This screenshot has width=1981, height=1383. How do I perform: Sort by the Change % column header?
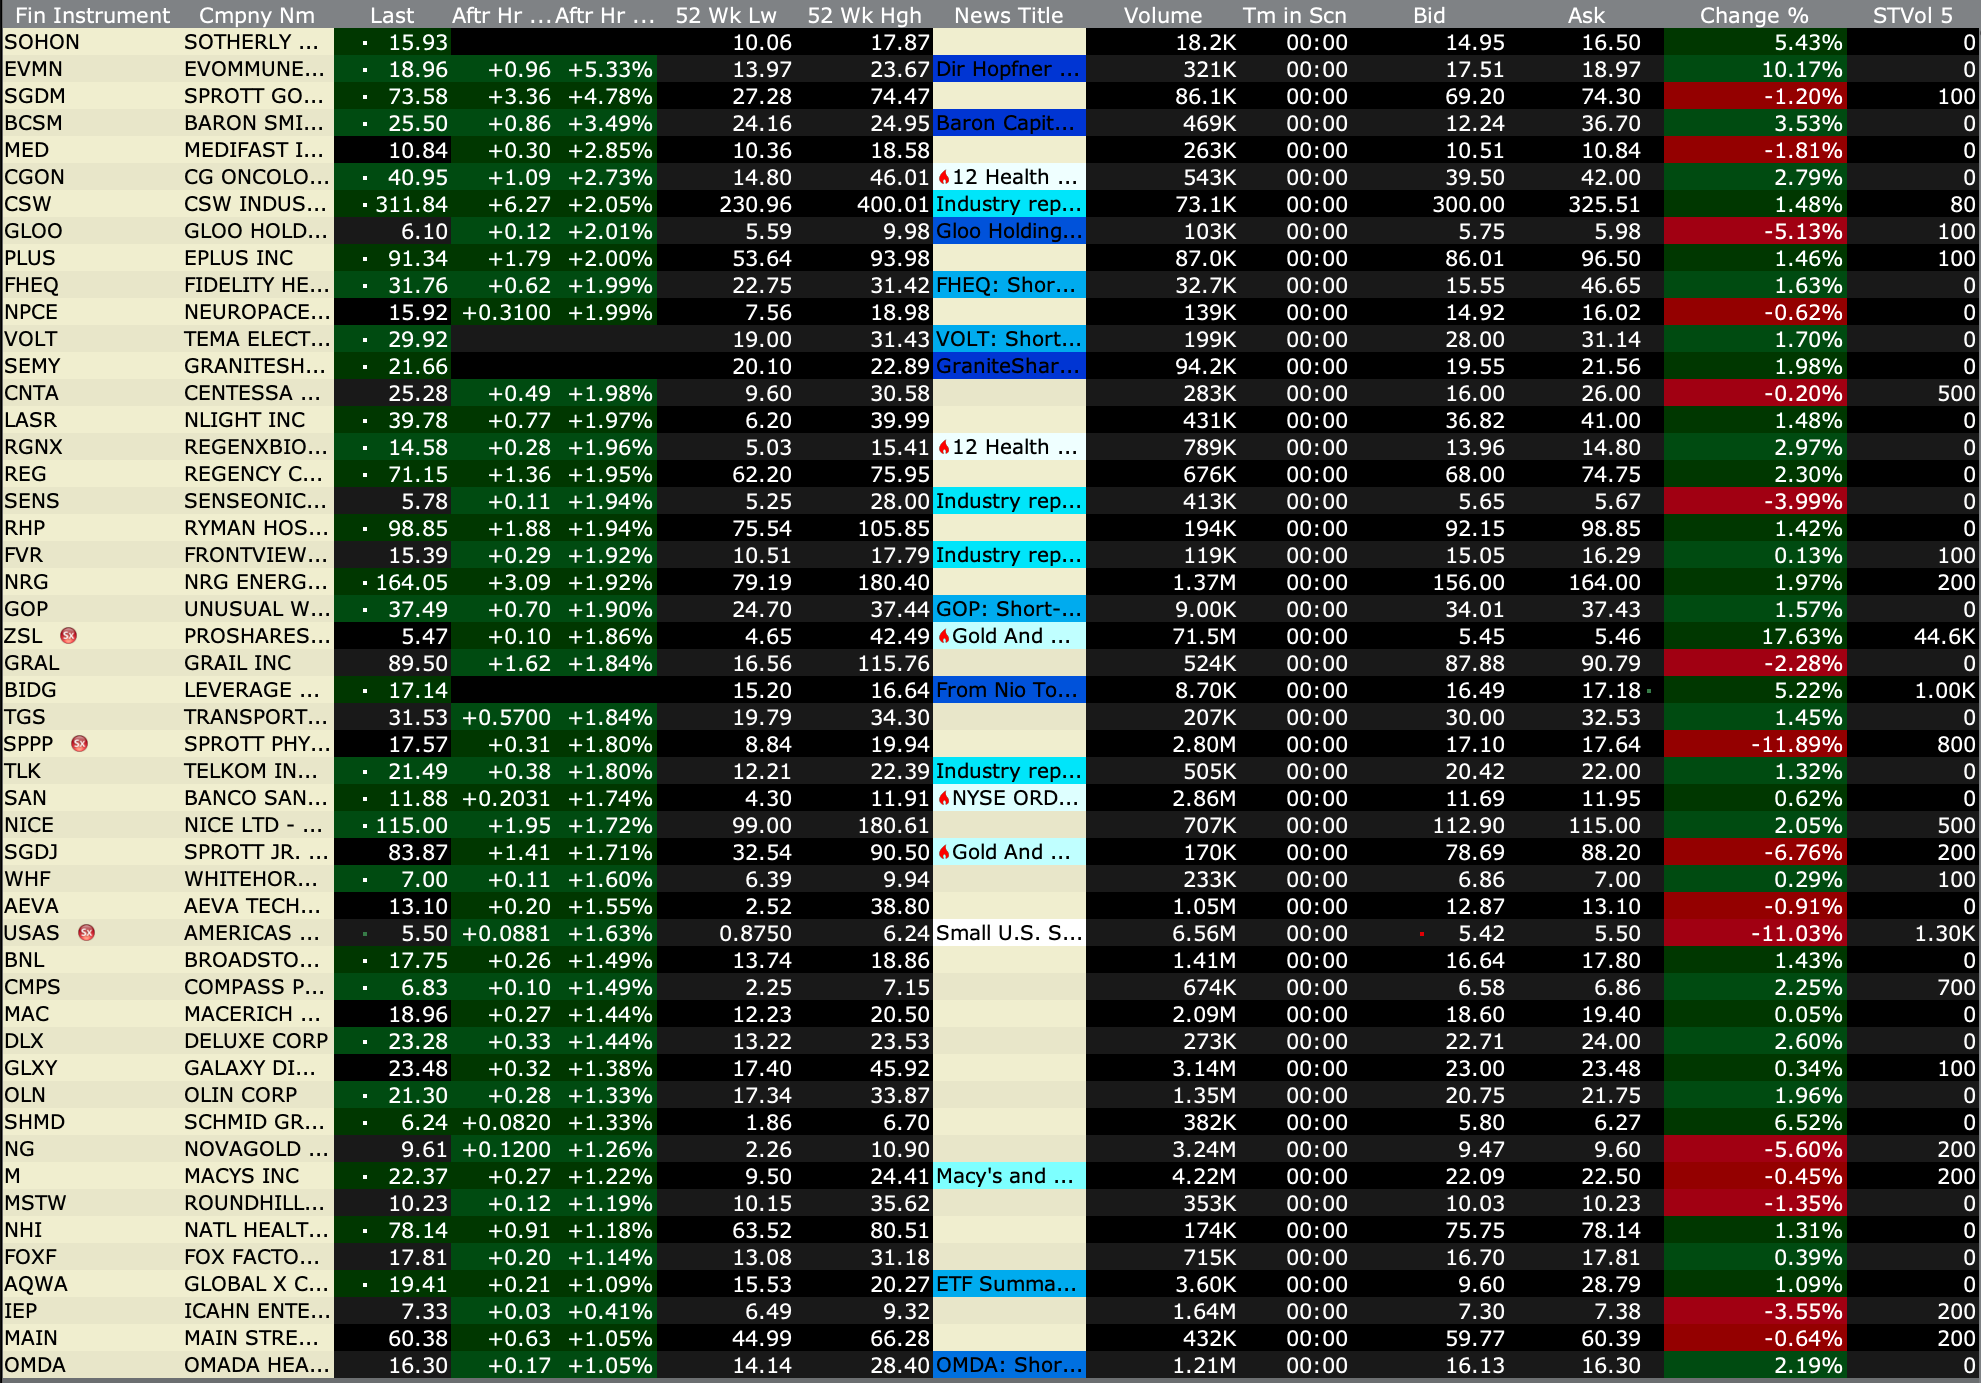point(1753,15)
